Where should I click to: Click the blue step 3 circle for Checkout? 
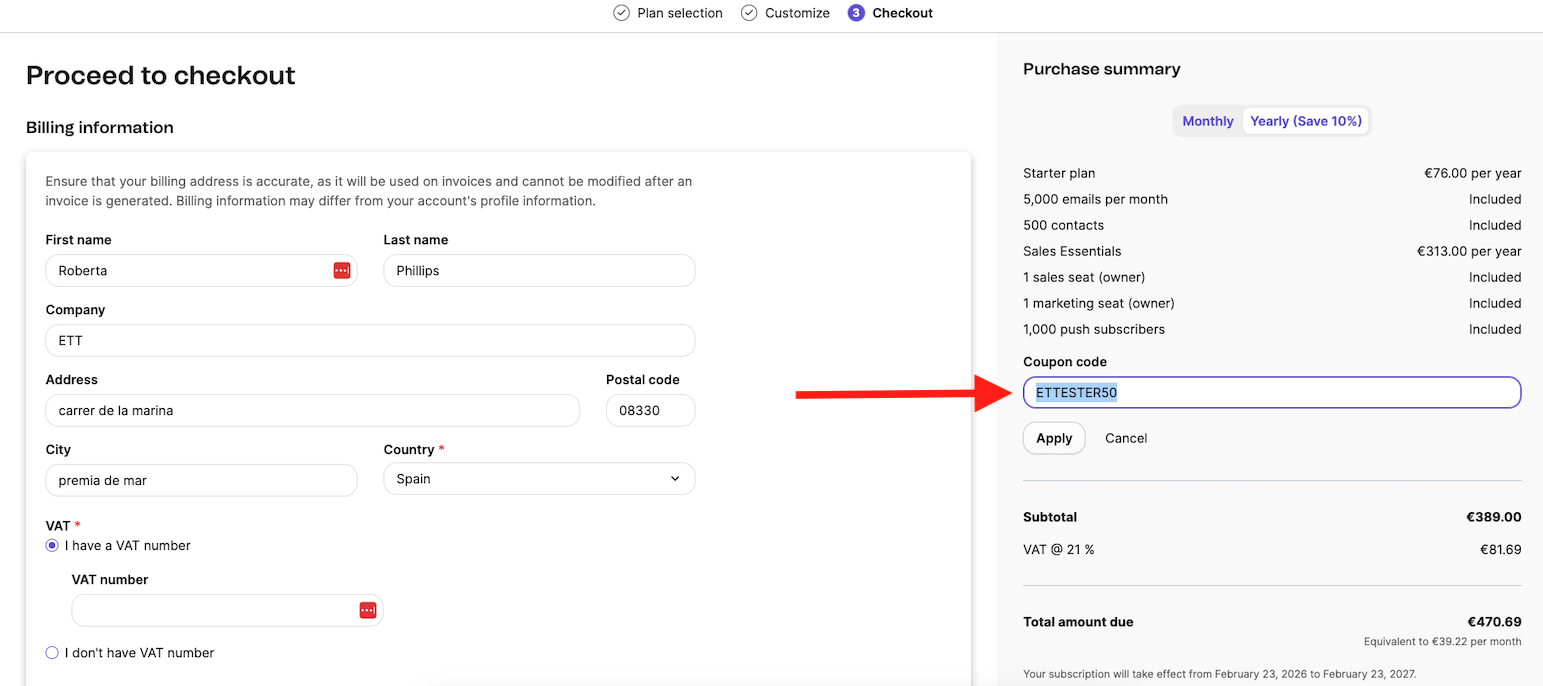click(855, 13)
